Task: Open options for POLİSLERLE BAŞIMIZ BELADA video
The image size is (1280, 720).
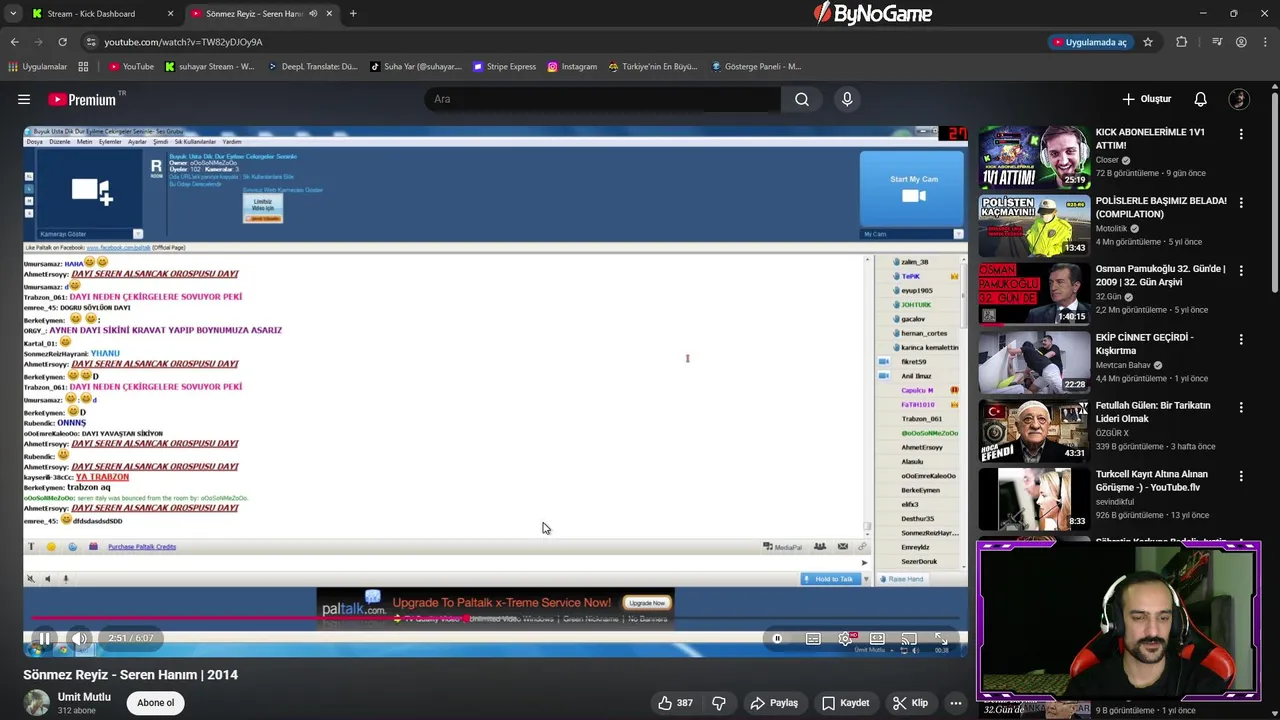Action: click(1241, 202)
